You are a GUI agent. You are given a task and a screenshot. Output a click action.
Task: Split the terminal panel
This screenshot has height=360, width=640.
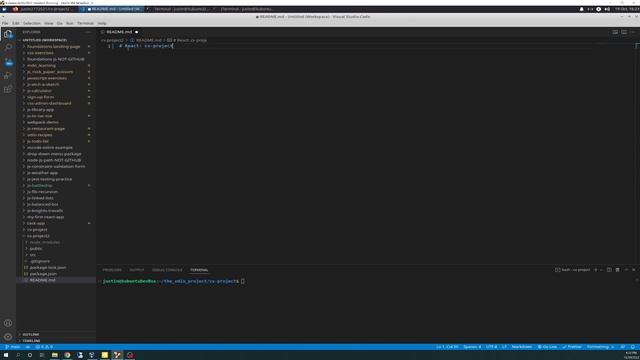pos(609,270)
